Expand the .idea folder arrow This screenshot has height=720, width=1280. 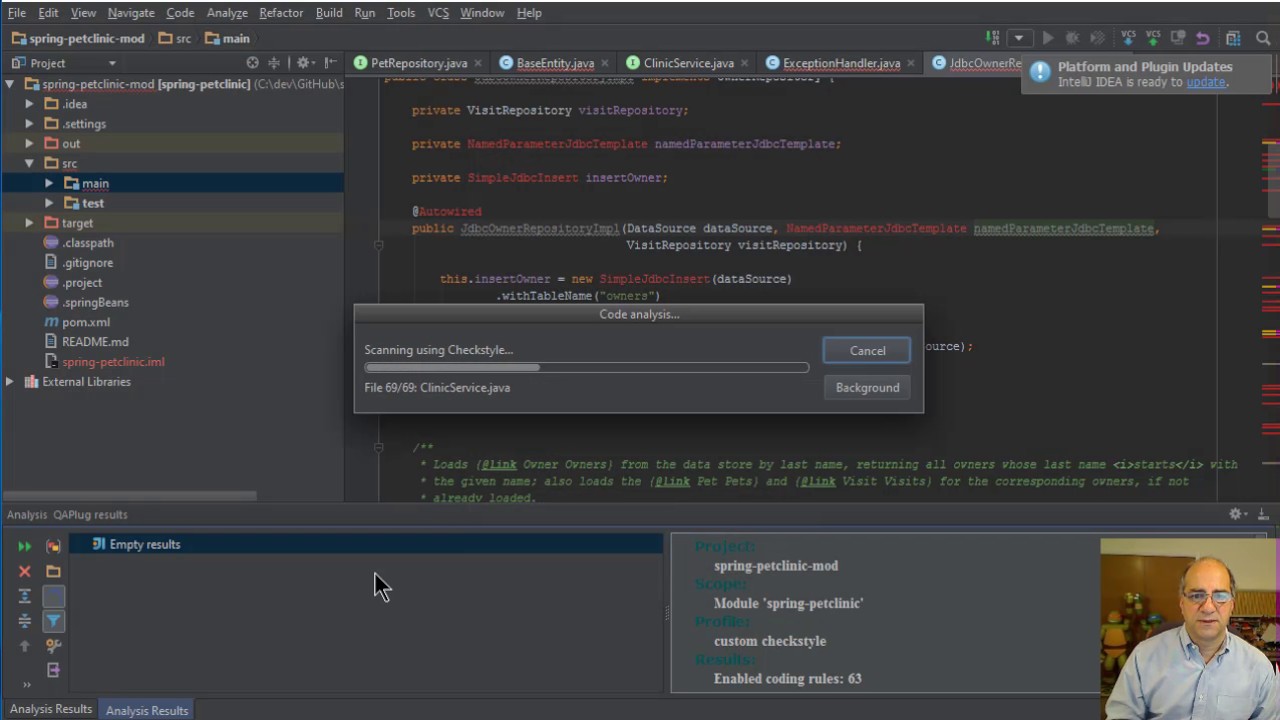point(29,104)
